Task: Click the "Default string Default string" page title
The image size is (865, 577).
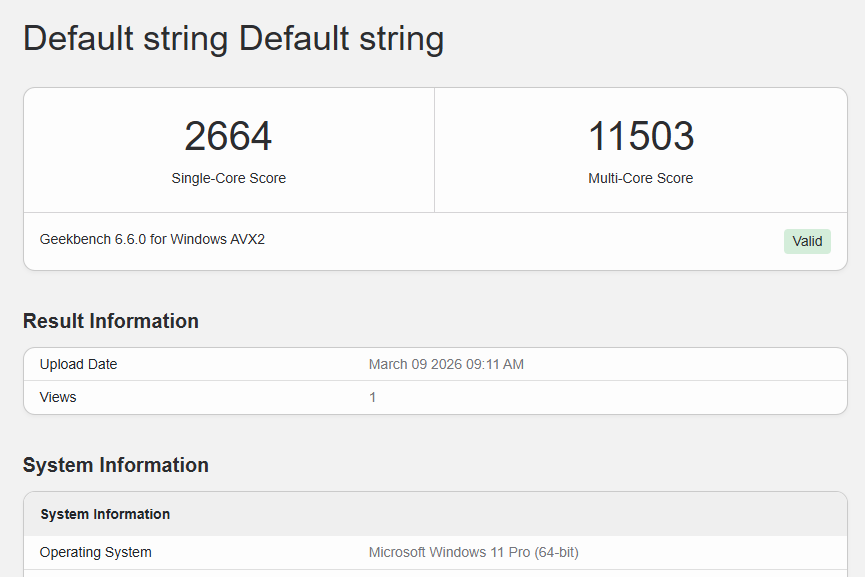Action: [x=233, y=39]
